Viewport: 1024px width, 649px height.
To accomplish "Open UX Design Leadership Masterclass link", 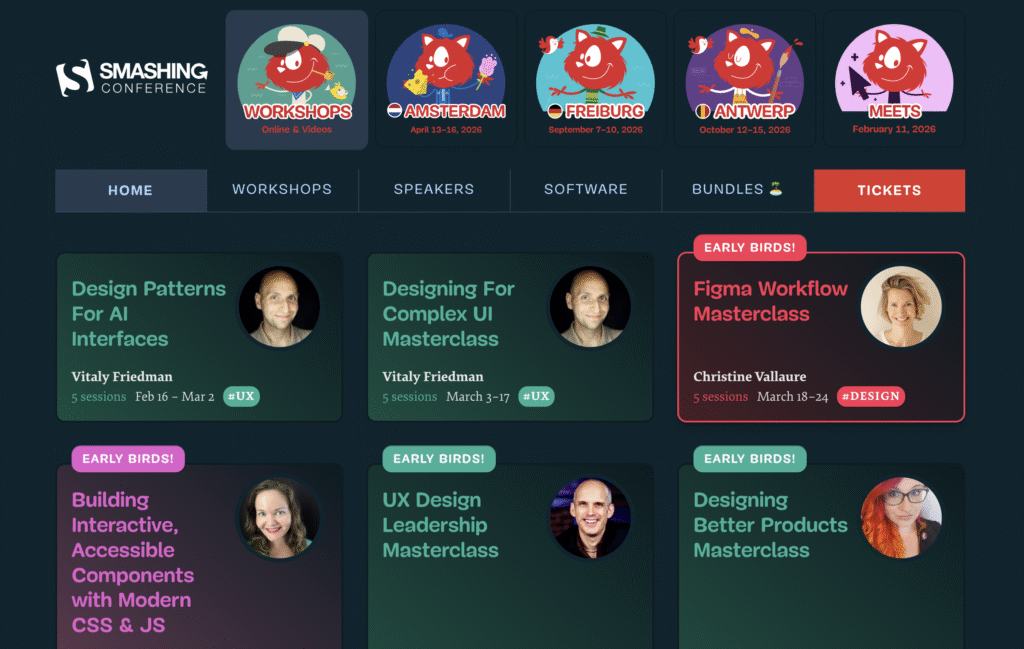I will click(x=440, y=525).
